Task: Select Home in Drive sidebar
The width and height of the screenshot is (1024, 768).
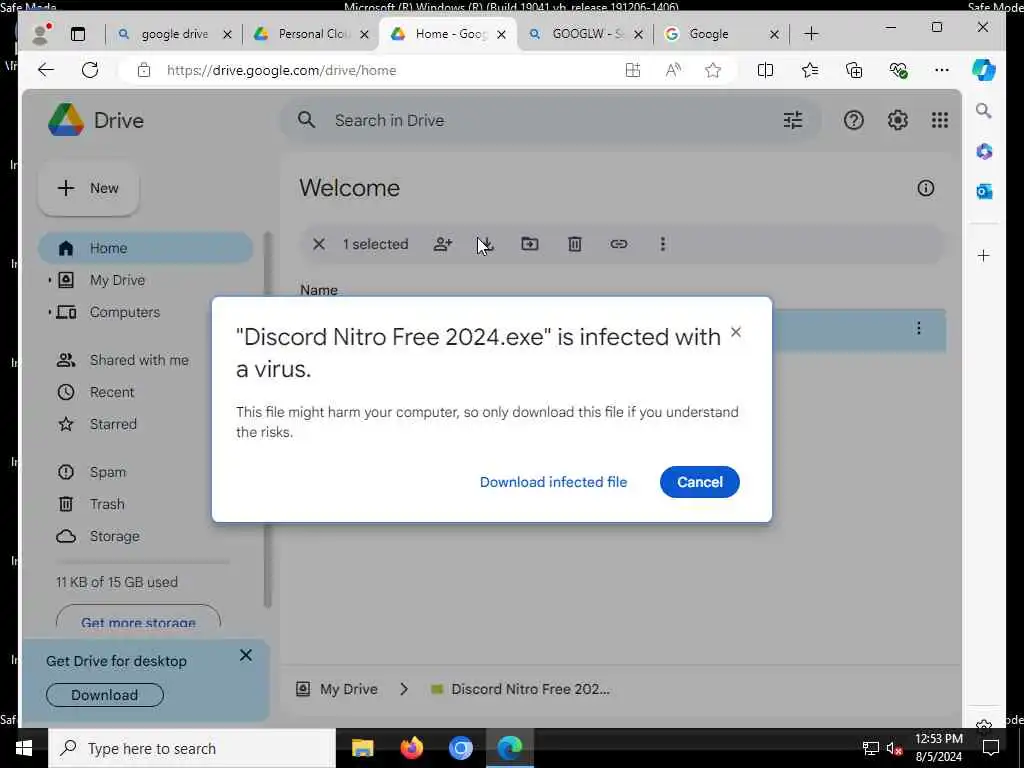Action: coord(145,248)
